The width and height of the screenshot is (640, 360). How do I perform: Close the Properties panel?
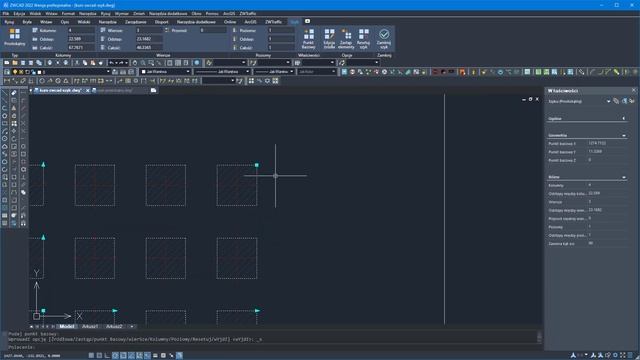[x=633, y=90]
